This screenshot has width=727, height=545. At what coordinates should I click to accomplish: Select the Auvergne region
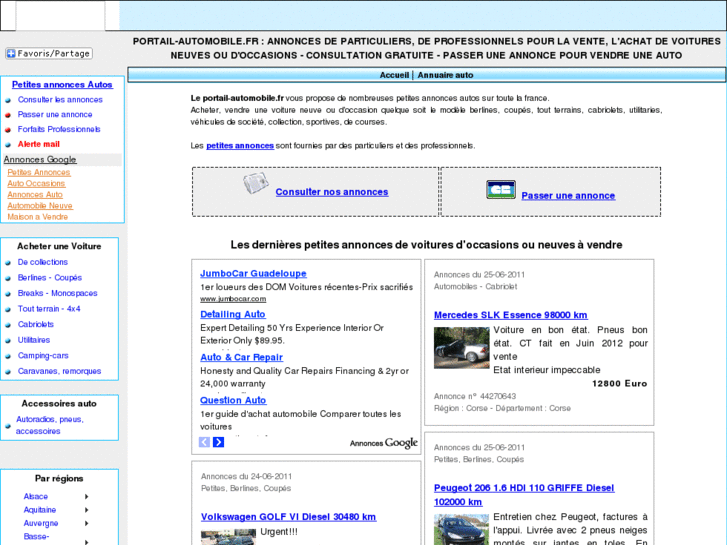(x=41, y=524)
